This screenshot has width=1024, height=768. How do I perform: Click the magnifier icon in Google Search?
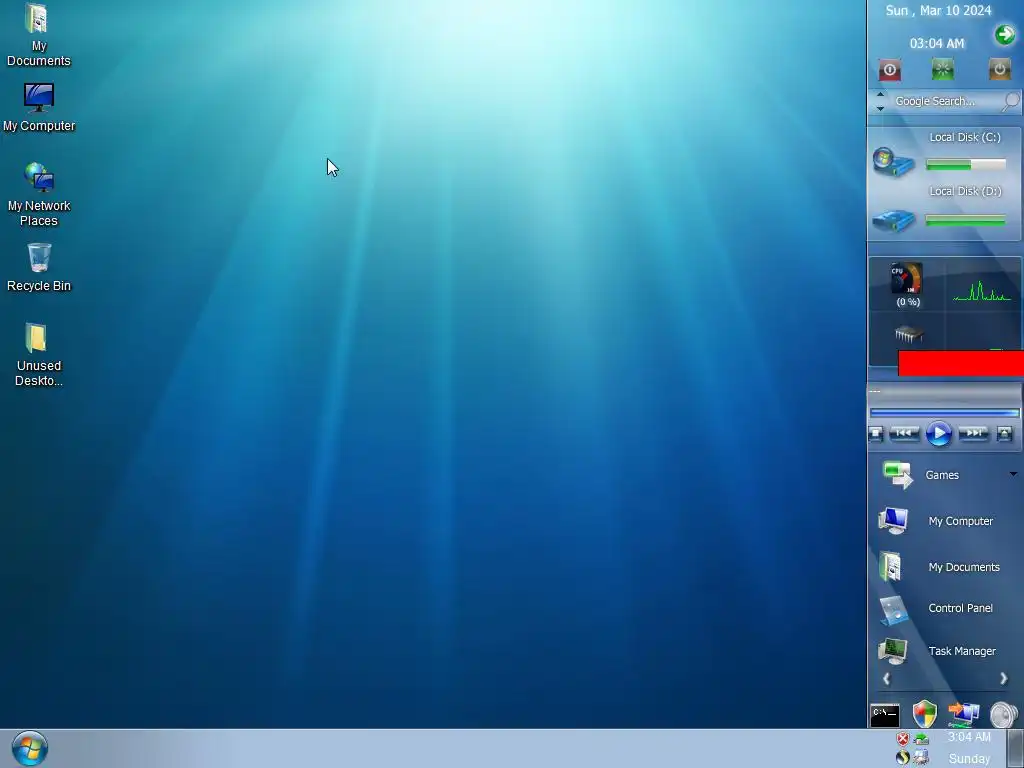click(x=1010, y=101)
